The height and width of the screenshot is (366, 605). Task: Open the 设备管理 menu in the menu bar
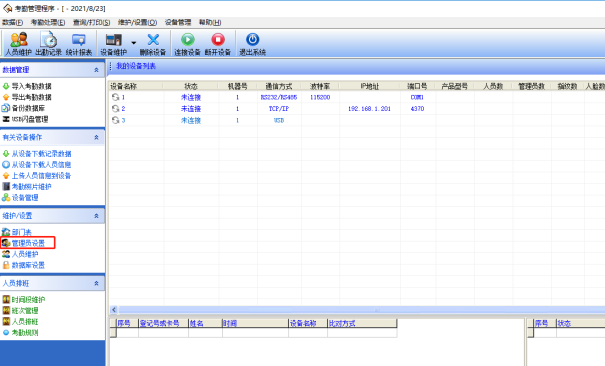click(x=178, y=22)
